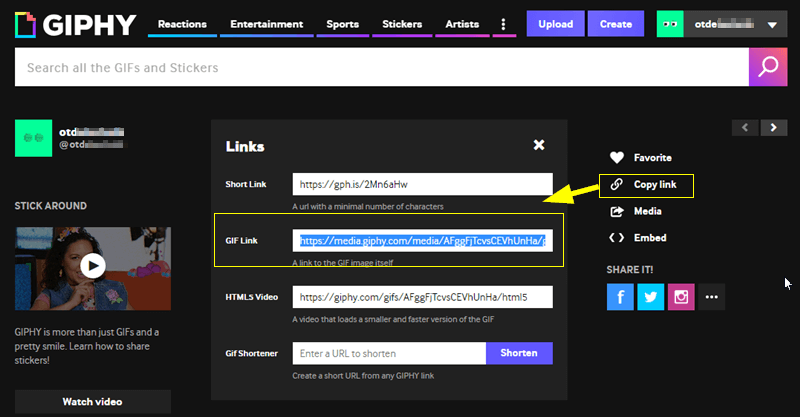Close the Links dialog
This screenshot has height=417, width=800.
(x=539, y=145)
